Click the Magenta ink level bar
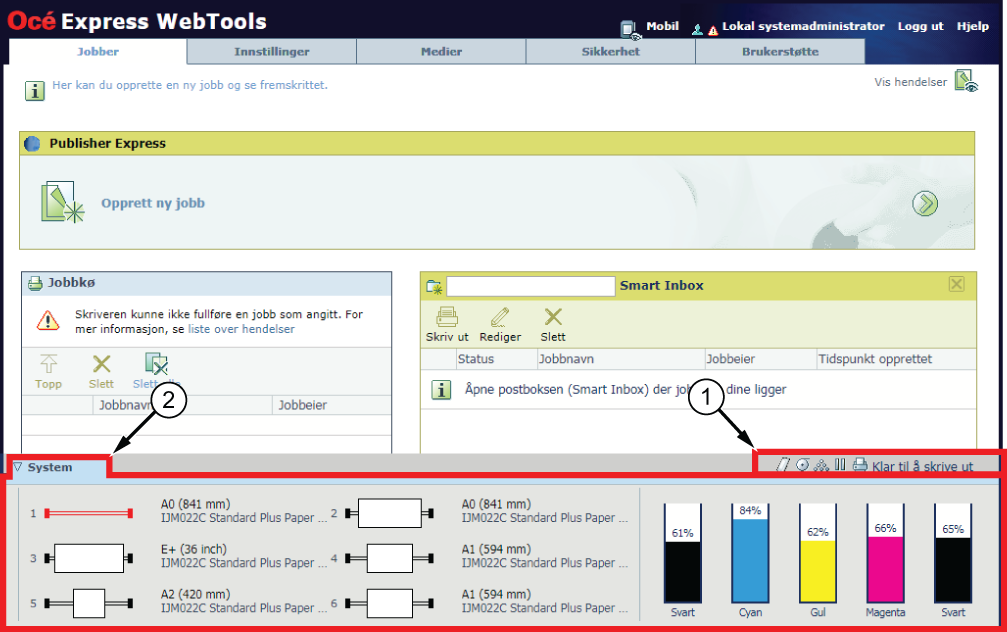 [885, 553]
